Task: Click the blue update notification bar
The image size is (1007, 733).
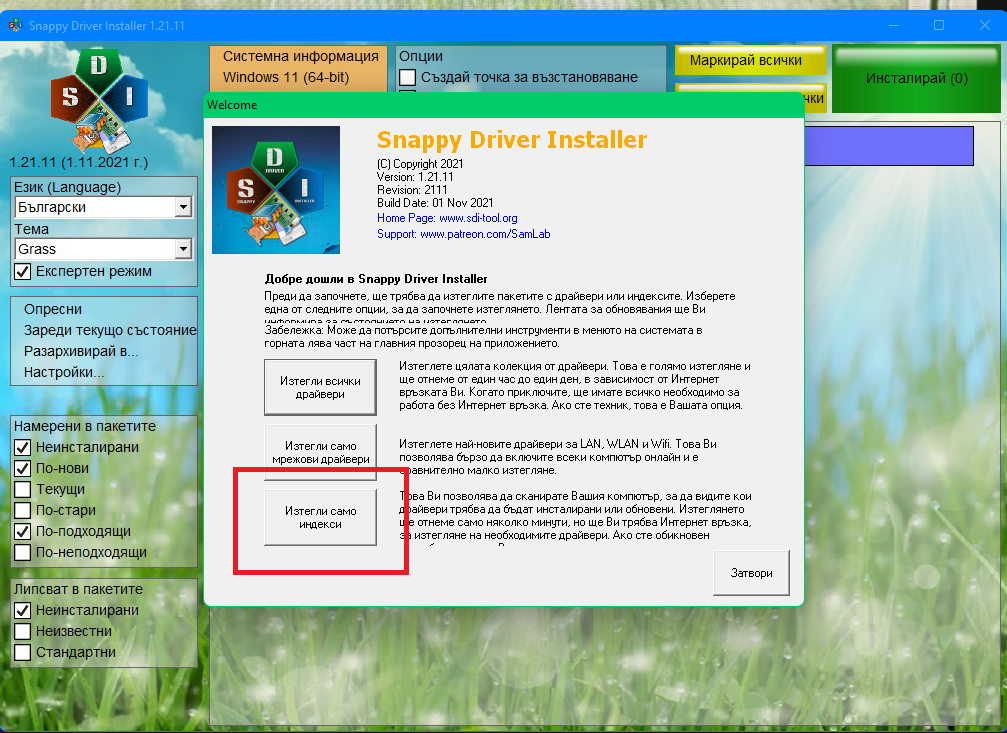Action: click(889, 146)
